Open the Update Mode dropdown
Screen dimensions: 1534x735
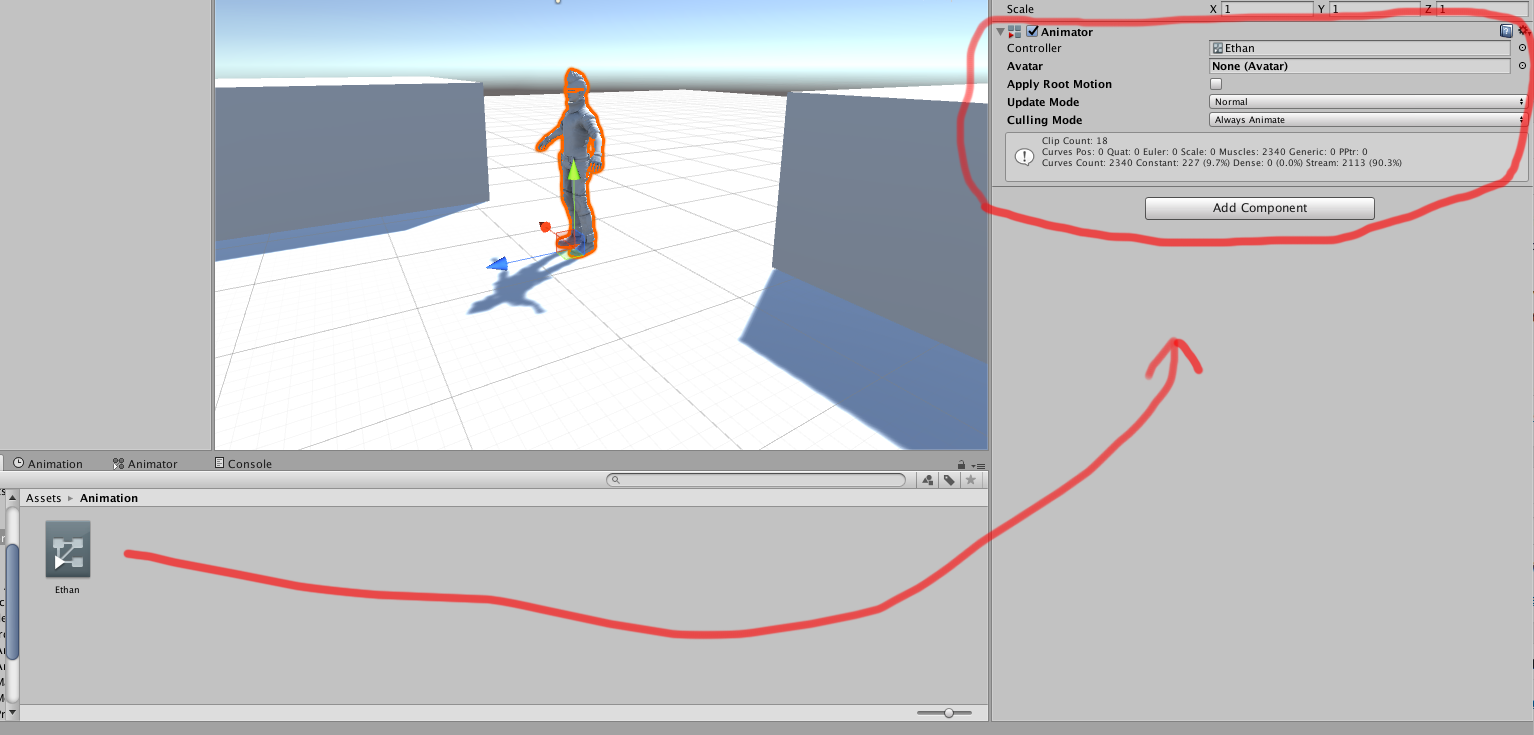coord(1368,102)
